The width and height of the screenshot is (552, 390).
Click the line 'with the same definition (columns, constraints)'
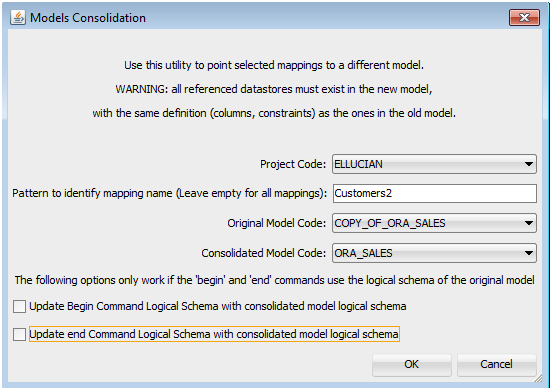[x=274, y=113]
